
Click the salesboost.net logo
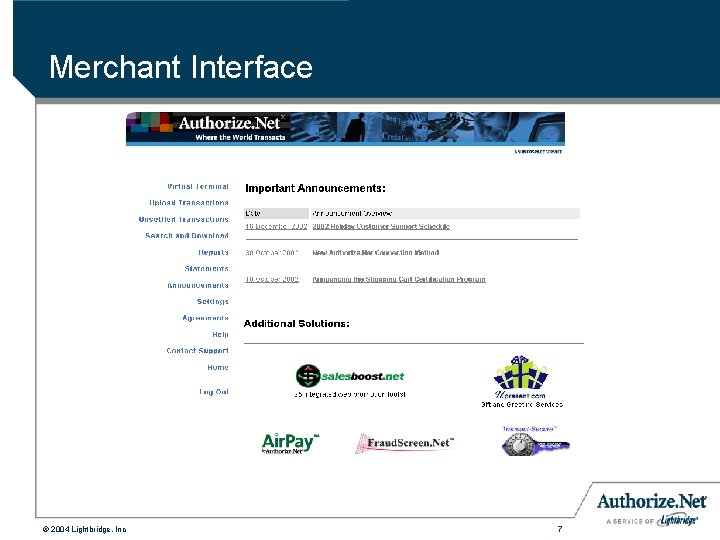click(x=350, y=376)
